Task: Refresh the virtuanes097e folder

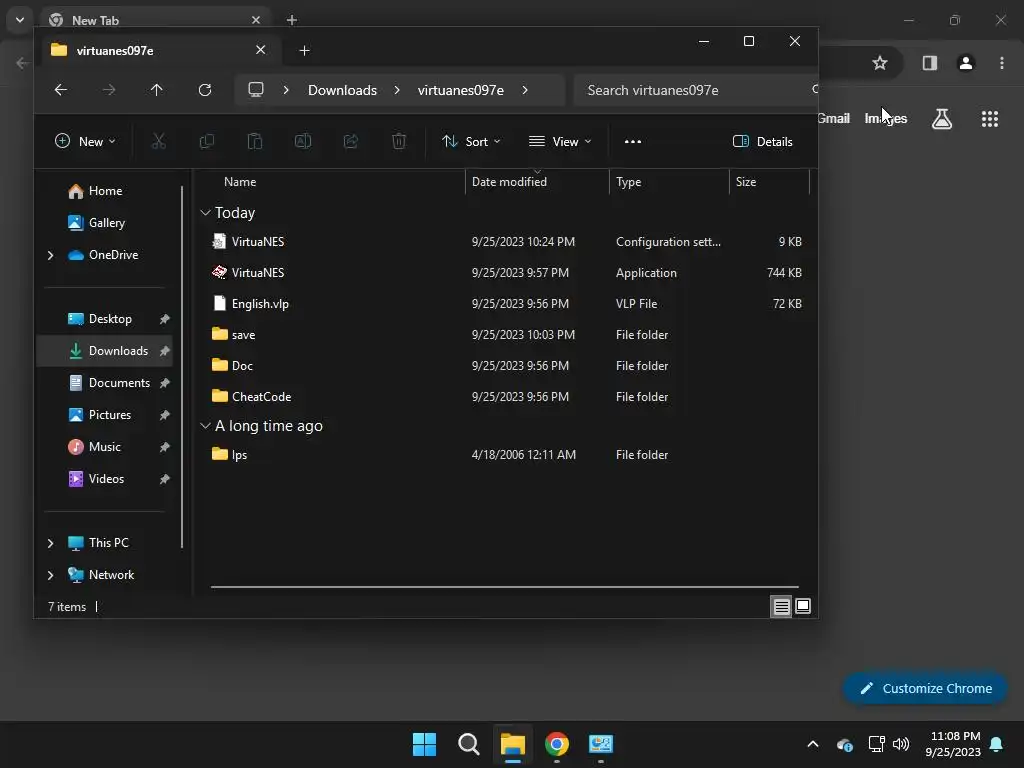Action: click(x=205, y=90)
